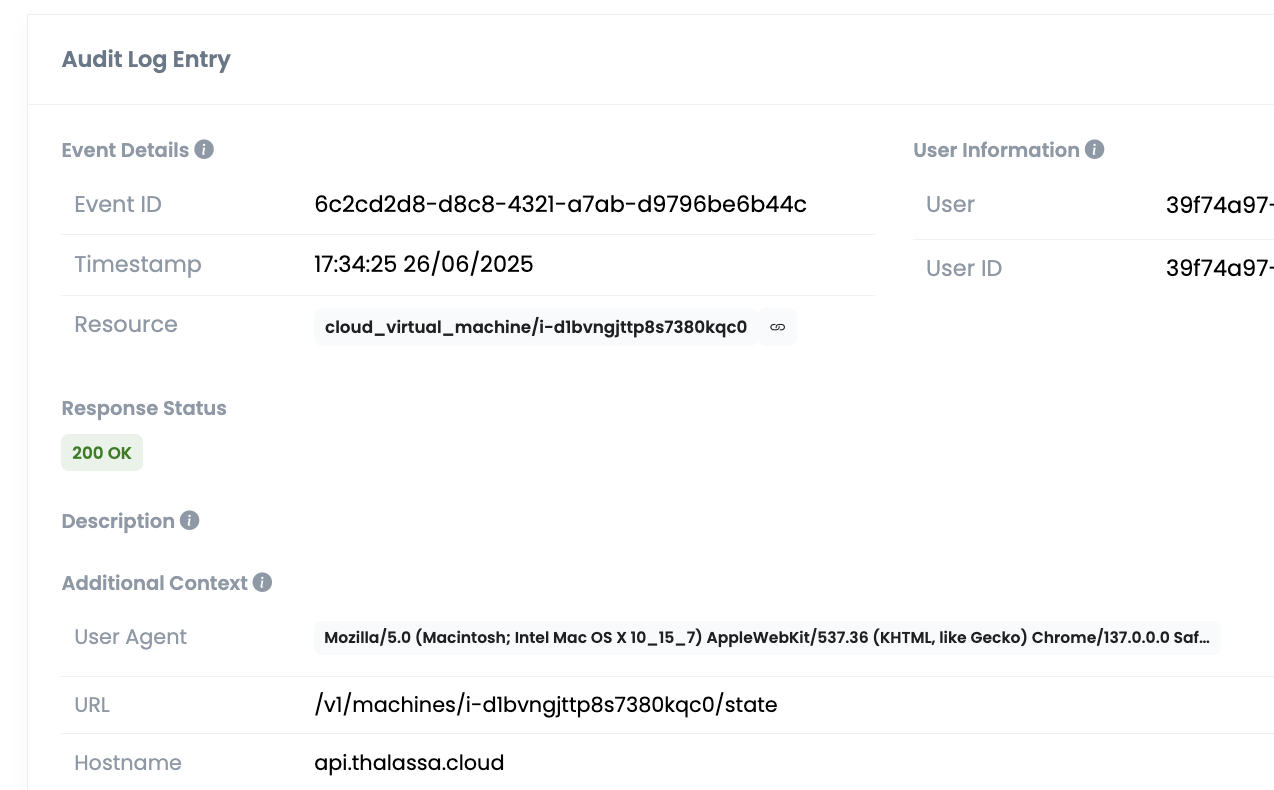
Task: Click the Timestamp value 17:34:25 26/06/2025
Action: pyautogui.click(x=423, y=264)
